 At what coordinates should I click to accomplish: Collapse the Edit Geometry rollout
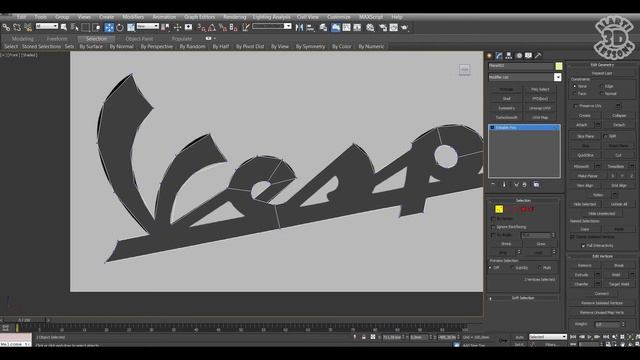602,65
